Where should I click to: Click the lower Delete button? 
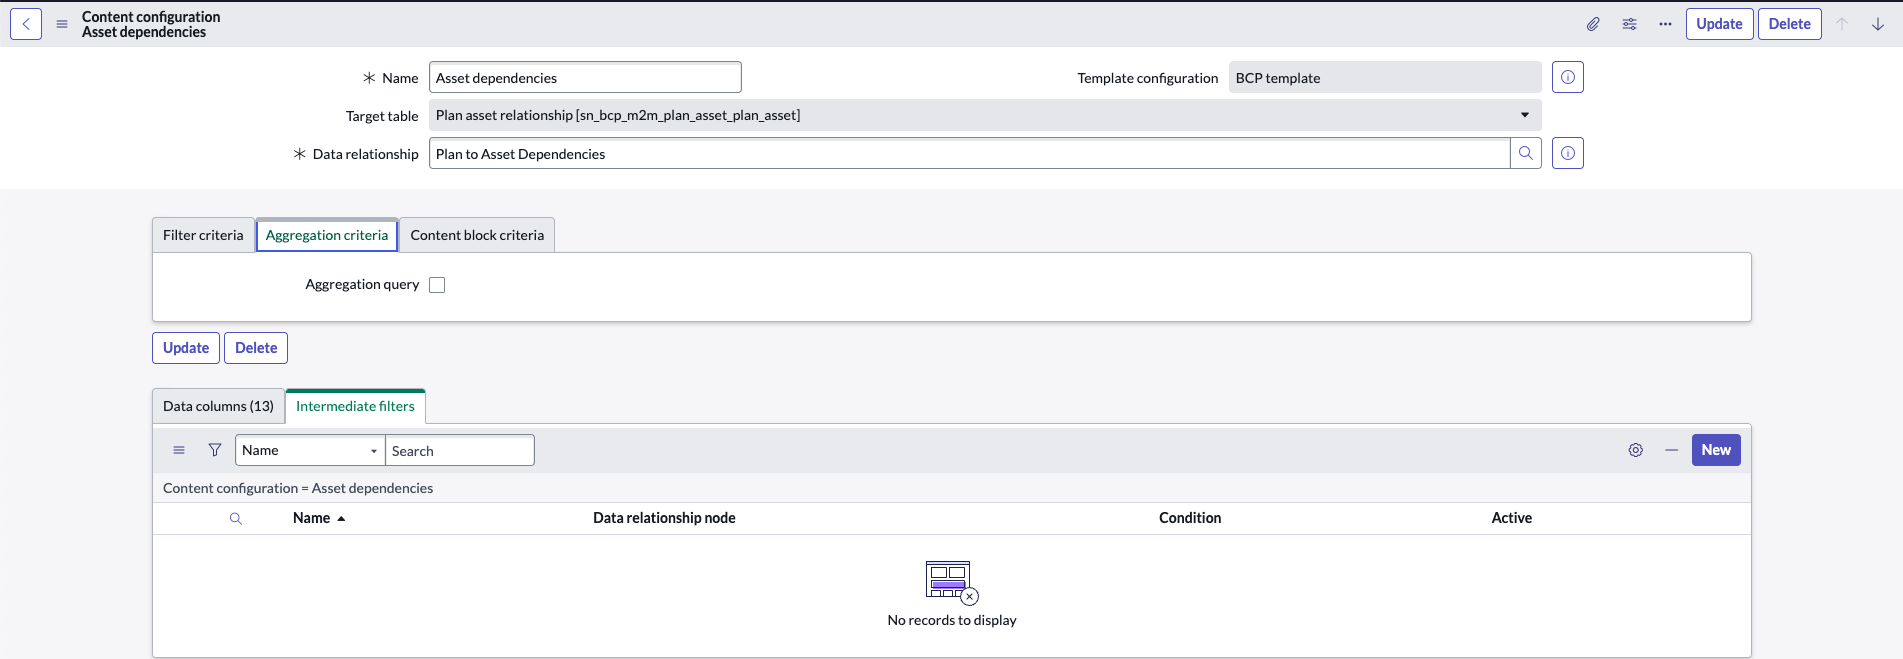coord(256,348)
